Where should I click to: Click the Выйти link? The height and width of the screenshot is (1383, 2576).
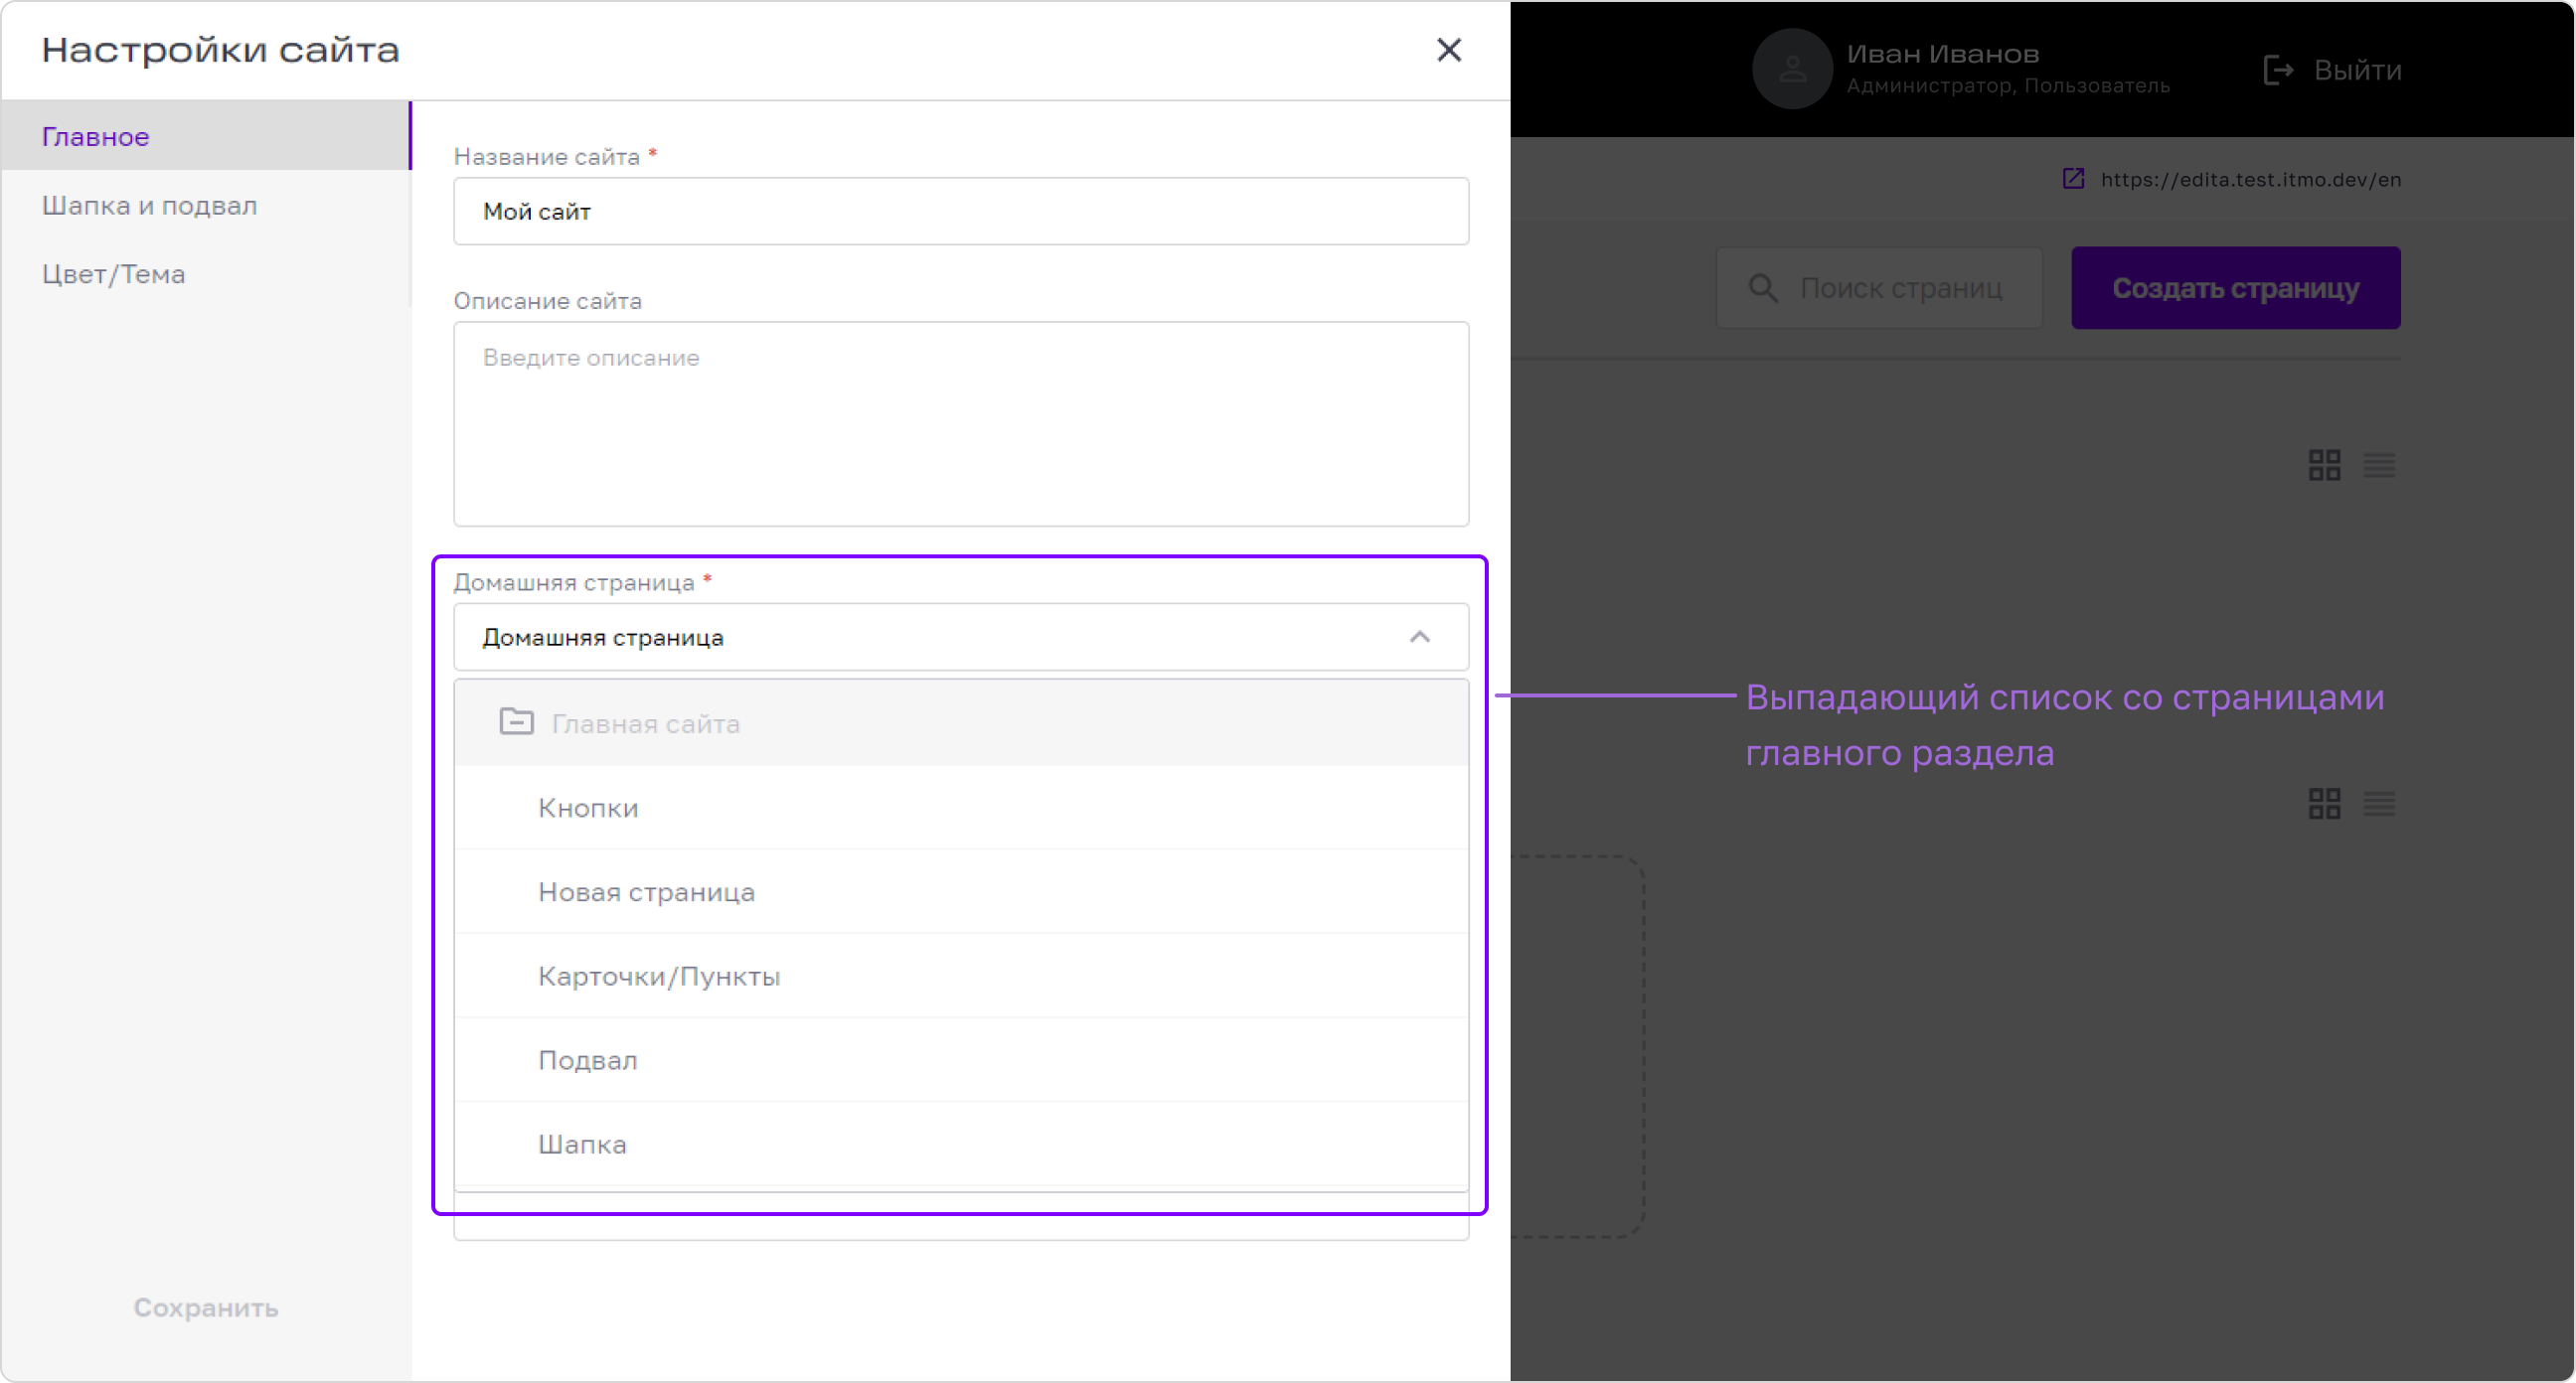(2357, 70)
